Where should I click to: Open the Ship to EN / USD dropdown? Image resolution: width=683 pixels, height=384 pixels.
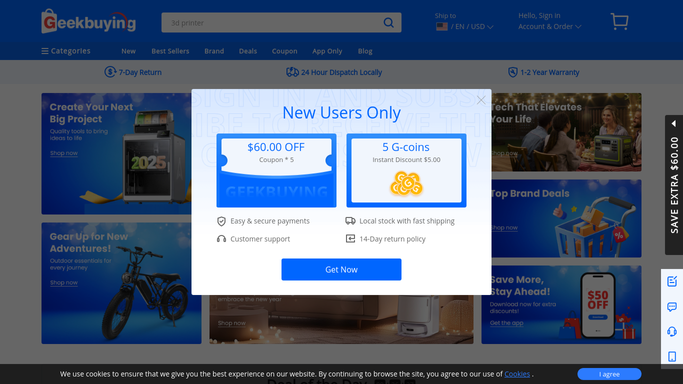click(x=464, y=27)
